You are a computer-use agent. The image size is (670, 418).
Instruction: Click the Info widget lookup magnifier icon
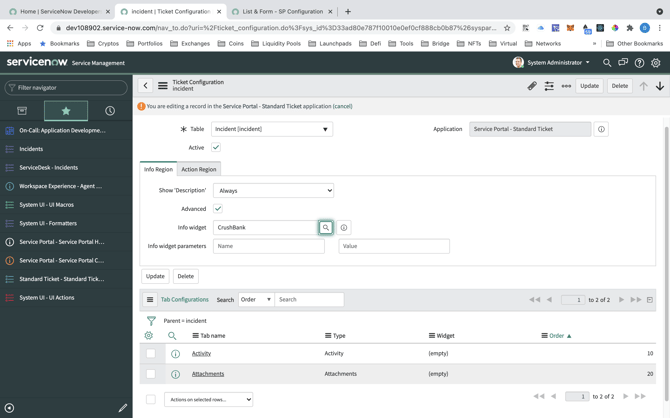click(x=326, y=228)
